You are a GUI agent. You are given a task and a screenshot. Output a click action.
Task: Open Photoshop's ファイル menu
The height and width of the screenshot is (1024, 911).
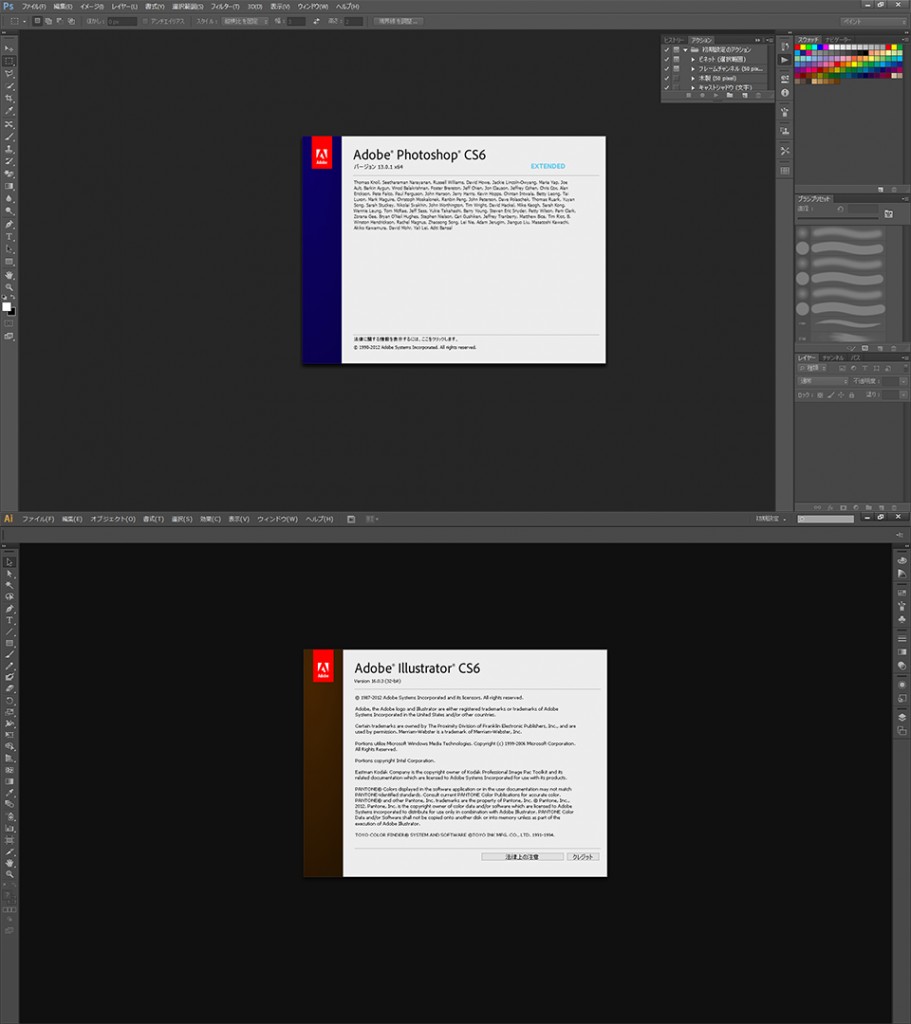coord(33,6)
